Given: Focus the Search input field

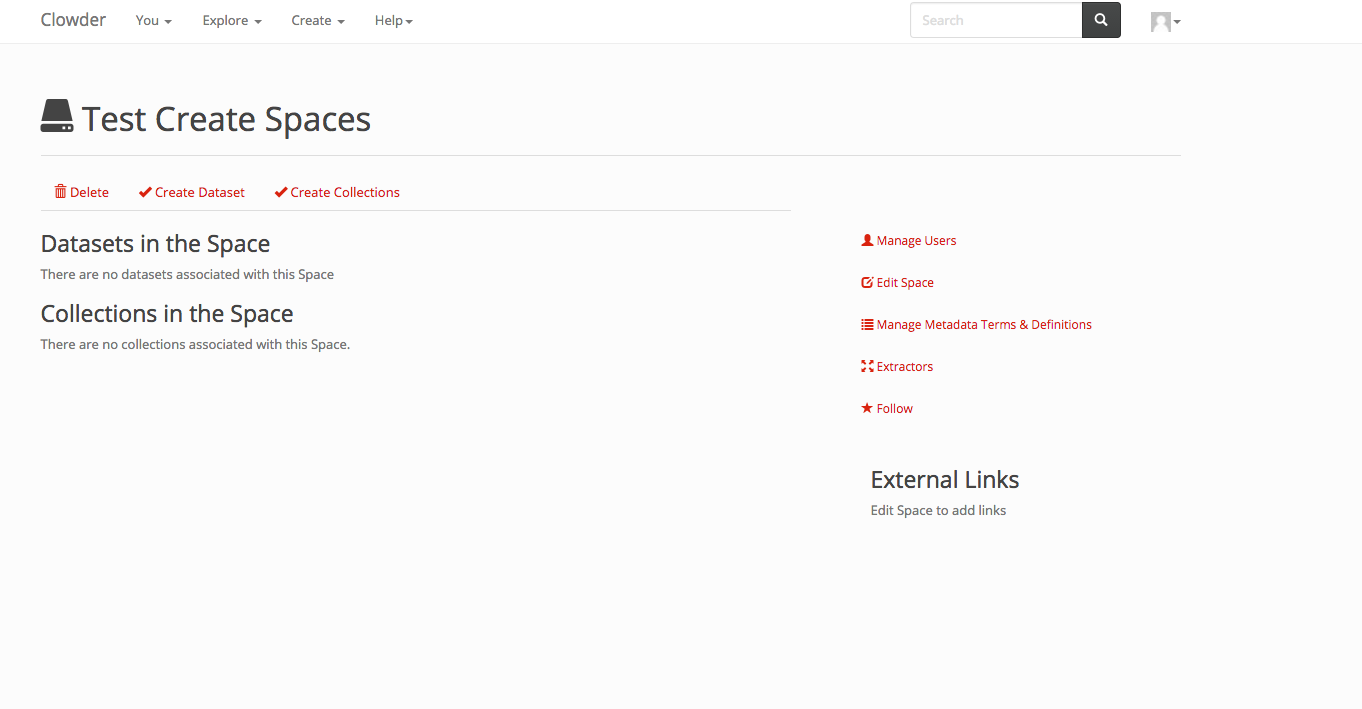Looking at the screenshot, I should tap(995, 20).
